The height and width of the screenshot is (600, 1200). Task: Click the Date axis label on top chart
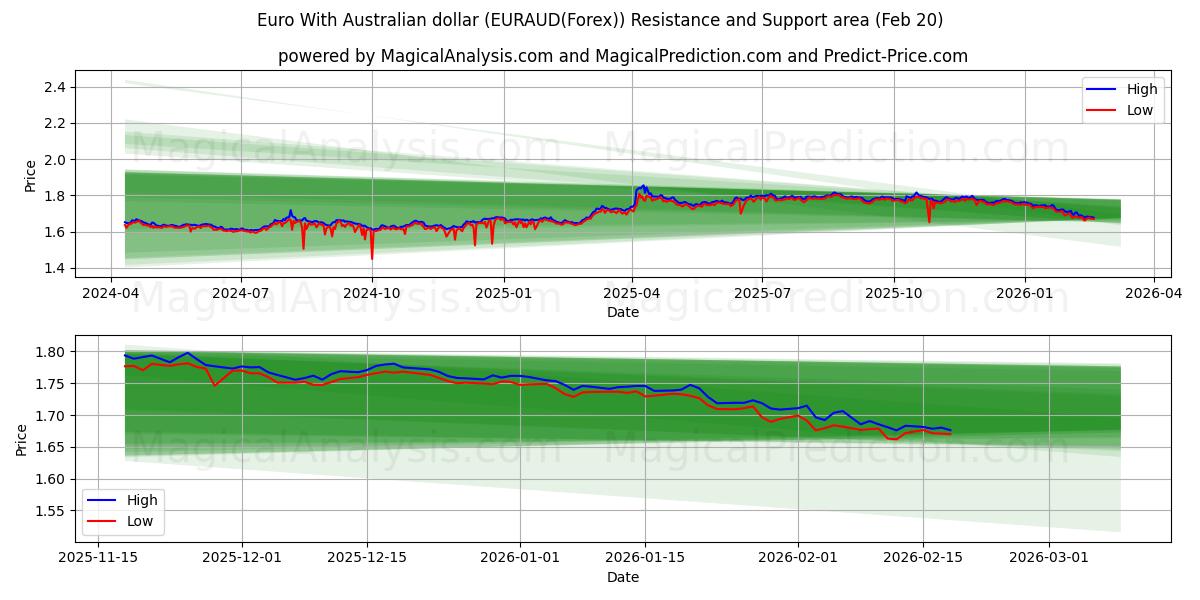(x=622, y=313)
